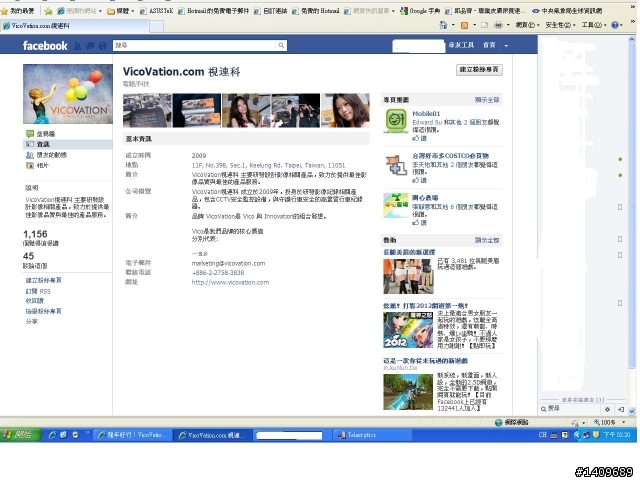The image size is (640, 480).
Task: Click the COSTCO page title link
Action: coord(451,156)
